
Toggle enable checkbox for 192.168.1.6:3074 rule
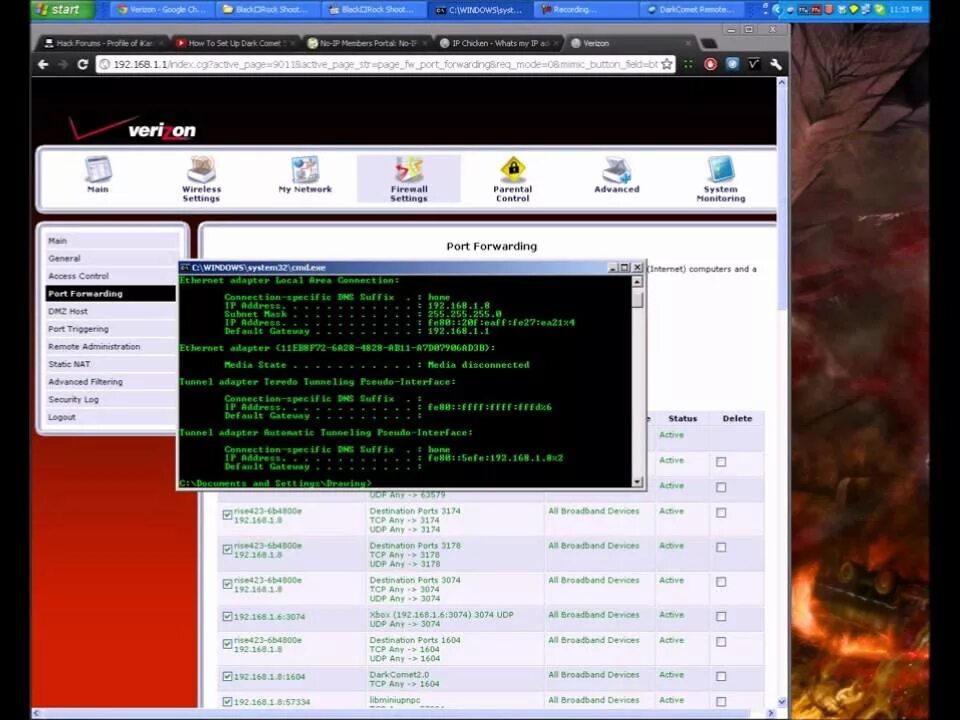tap(227, 617)
